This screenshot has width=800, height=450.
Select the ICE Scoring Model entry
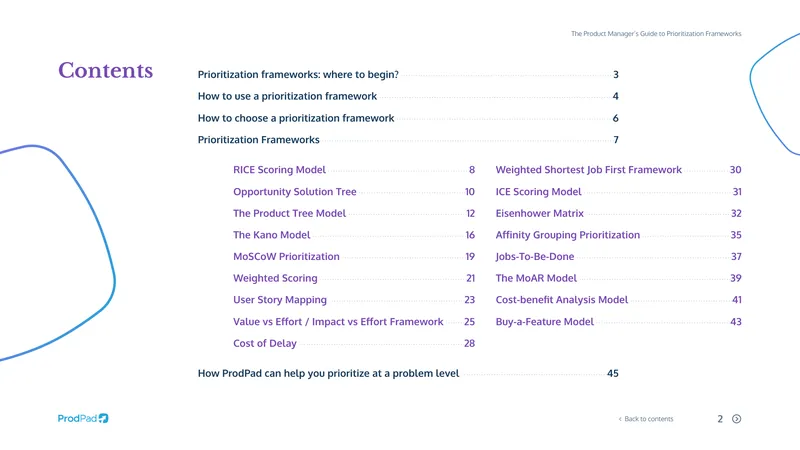(x=618, y=192)
